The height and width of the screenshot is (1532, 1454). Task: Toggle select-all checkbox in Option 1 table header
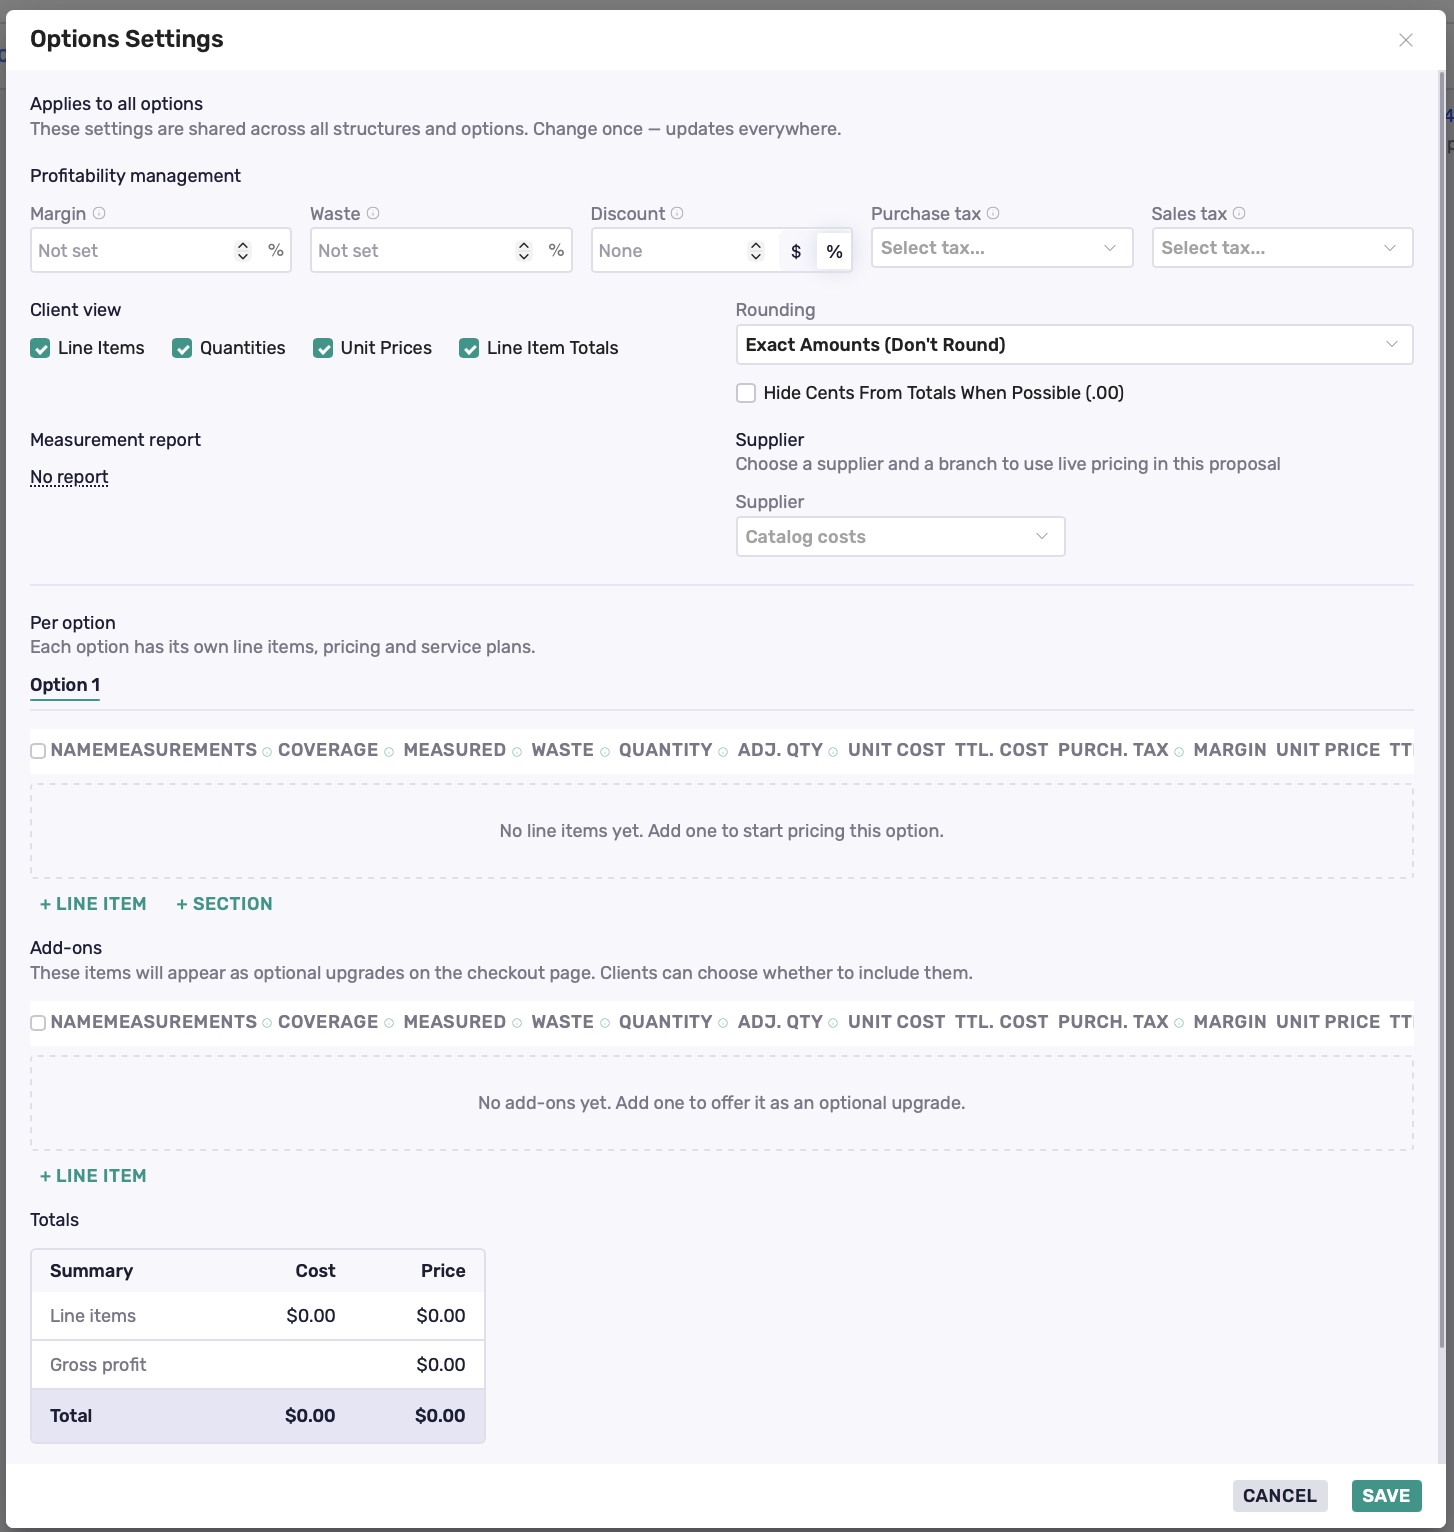(x=38, y=751)
